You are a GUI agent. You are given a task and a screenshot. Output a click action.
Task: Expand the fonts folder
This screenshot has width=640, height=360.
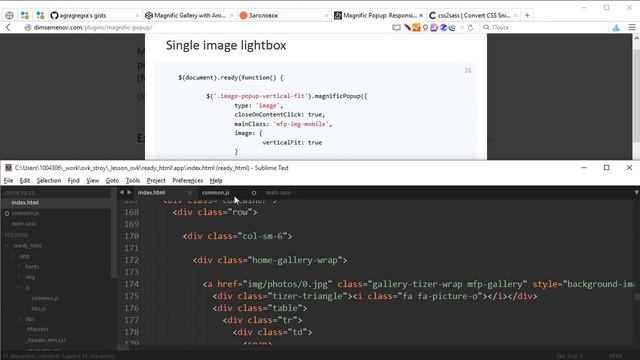(19, 267)
